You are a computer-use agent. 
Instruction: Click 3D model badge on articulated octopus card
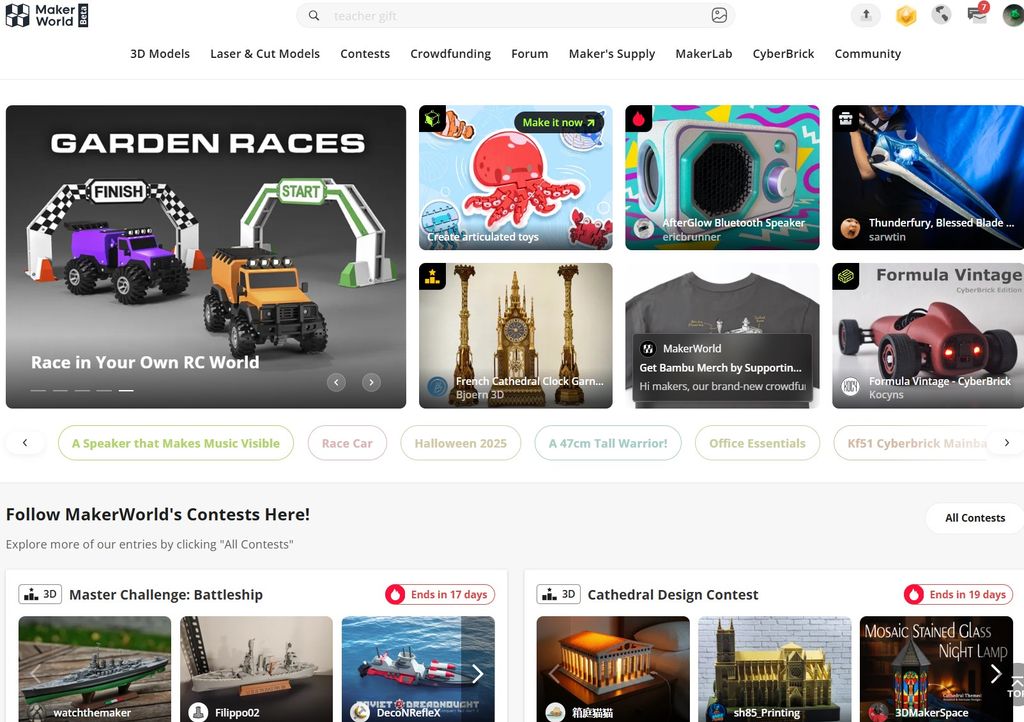click(432, 117)
